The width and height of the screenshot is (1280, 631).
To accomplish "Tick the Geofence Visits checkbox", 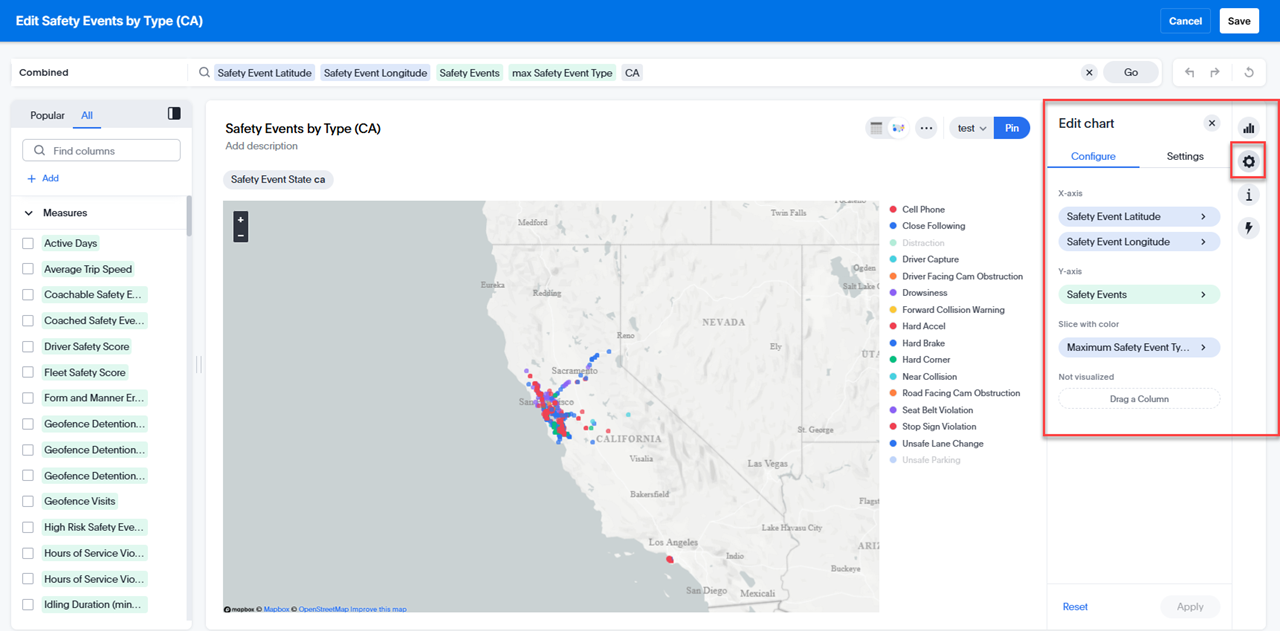I will pyautogui.click(x=28, y=502).
